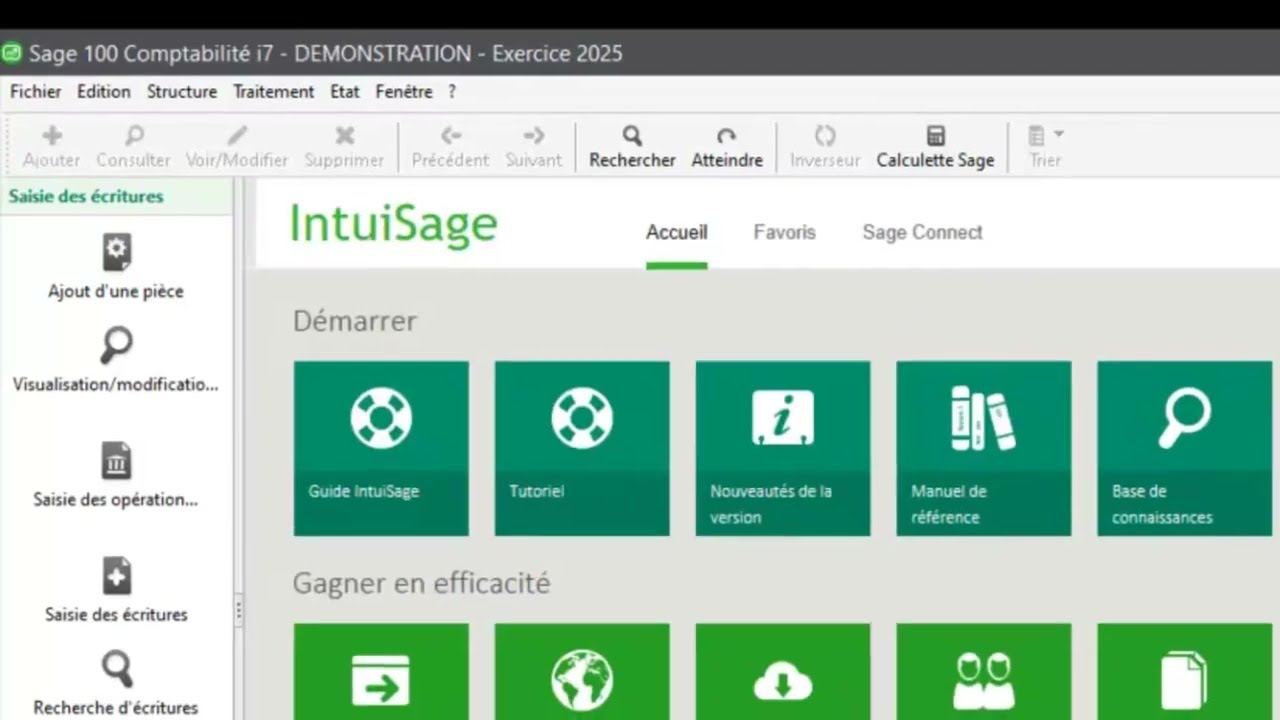This screenshot has height=720, width=1280.
Task: Click the Démarrer section heading
Action: click(355, 321)
